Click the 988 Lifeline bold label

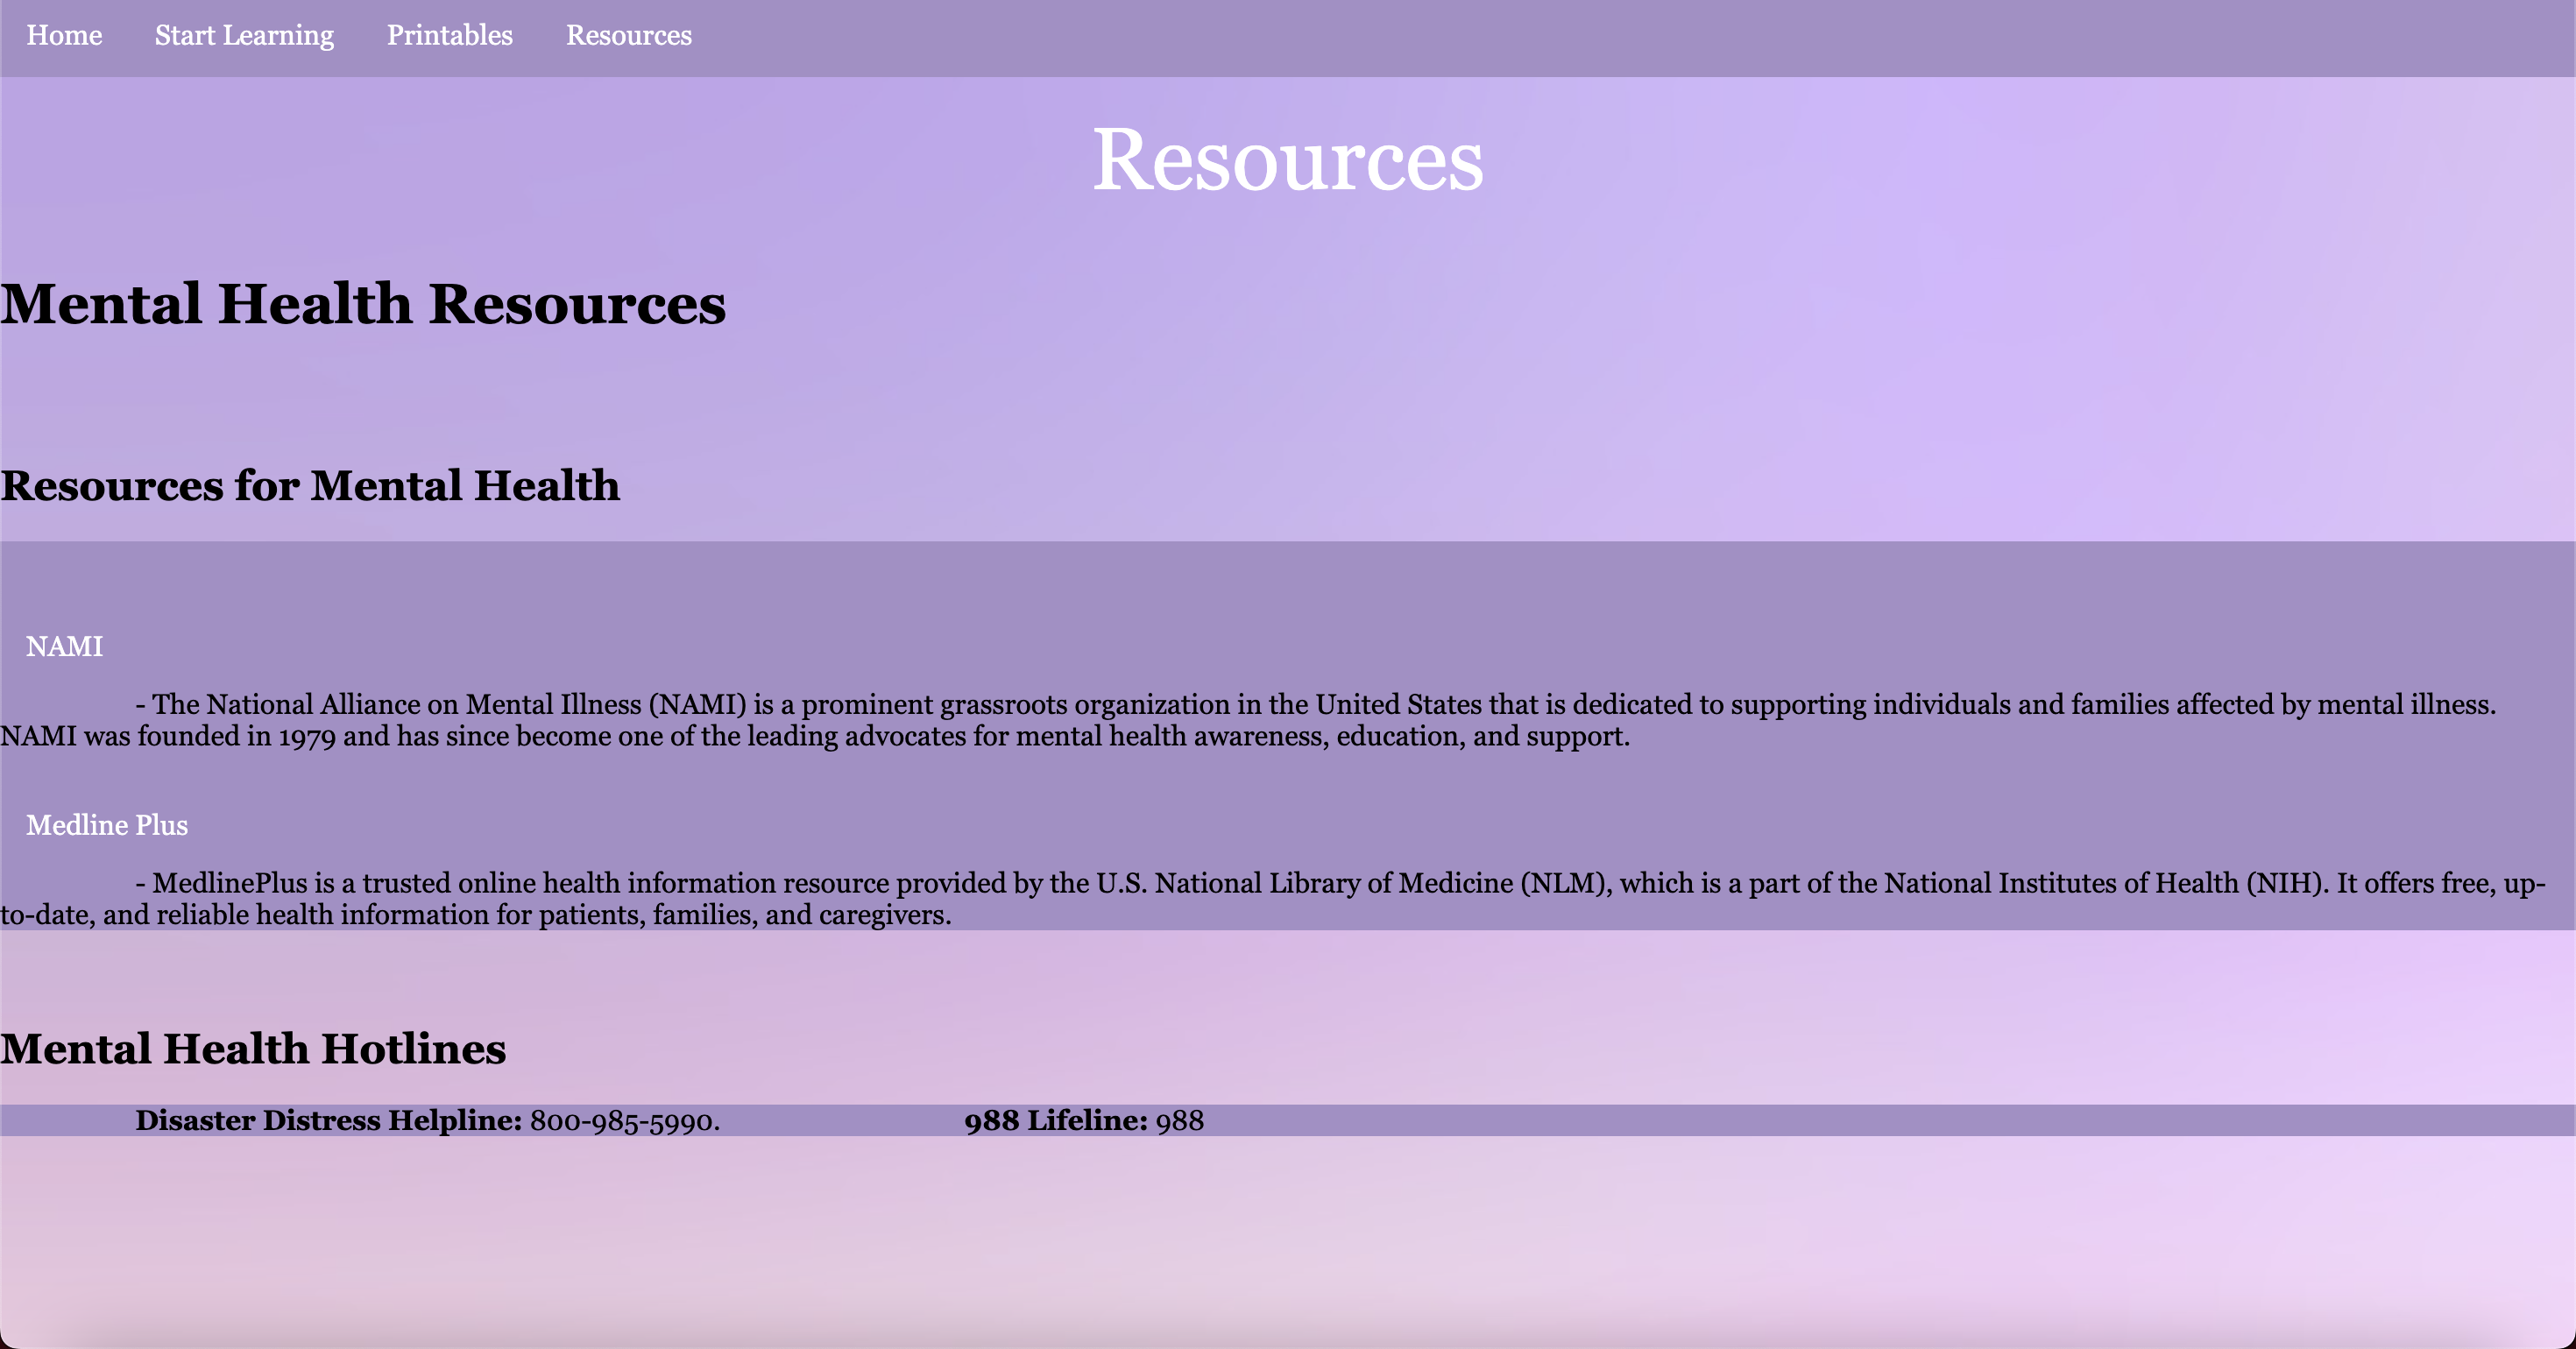point(1055,1121)
